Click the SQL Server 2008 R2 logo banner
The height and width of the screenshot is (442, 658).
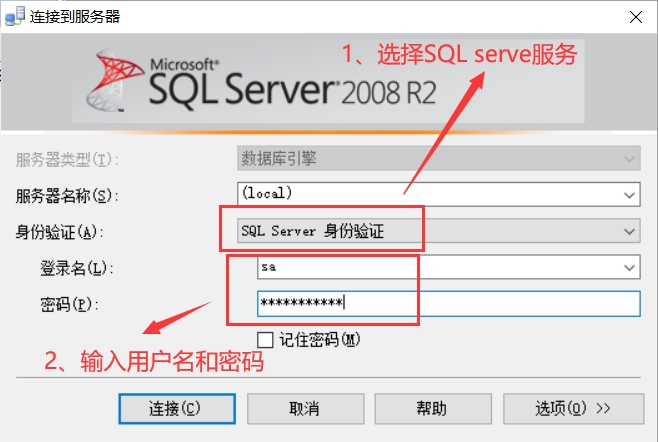pos(328,82)
